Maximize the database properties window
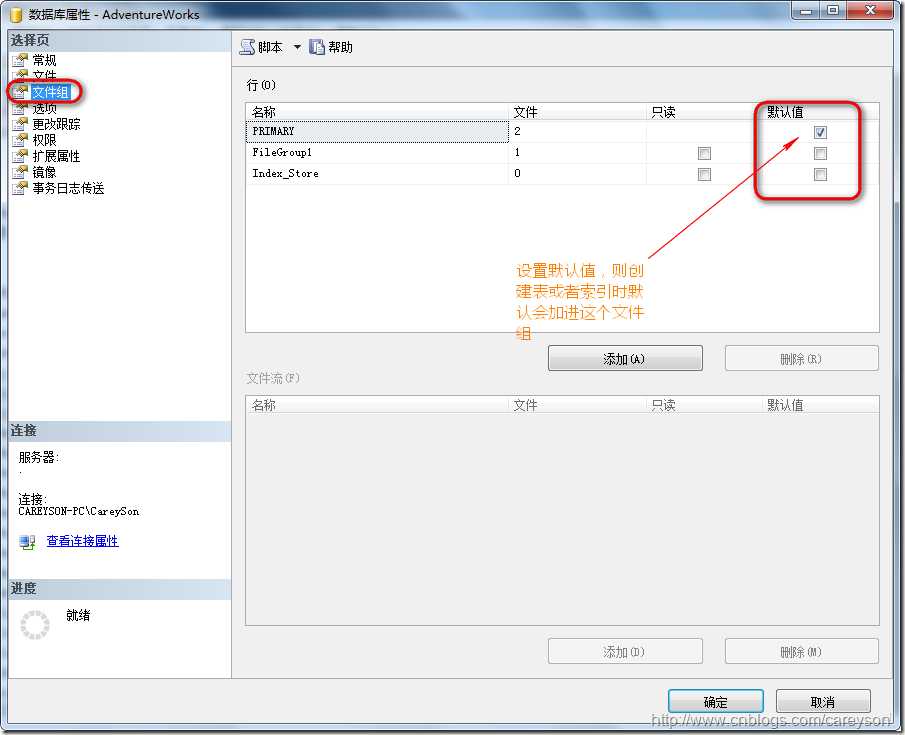Viewport: 905px width, 735px height. pos(833,10)
